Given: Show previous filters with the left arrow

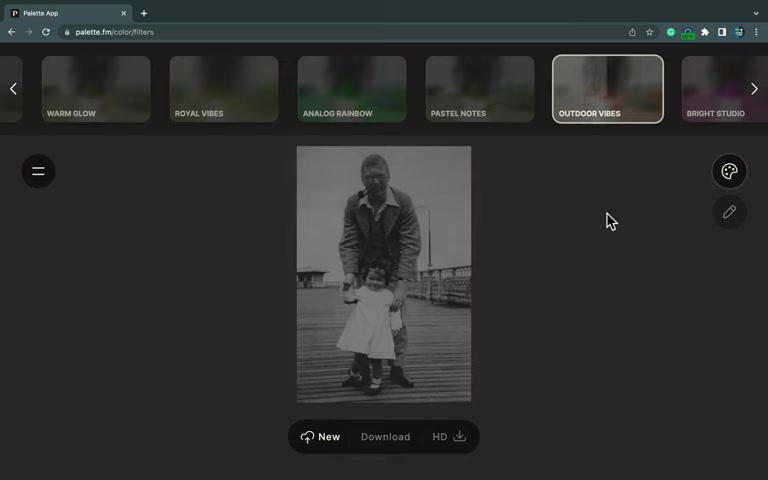Looking at the screenshot, I should [x=13, y=89].
